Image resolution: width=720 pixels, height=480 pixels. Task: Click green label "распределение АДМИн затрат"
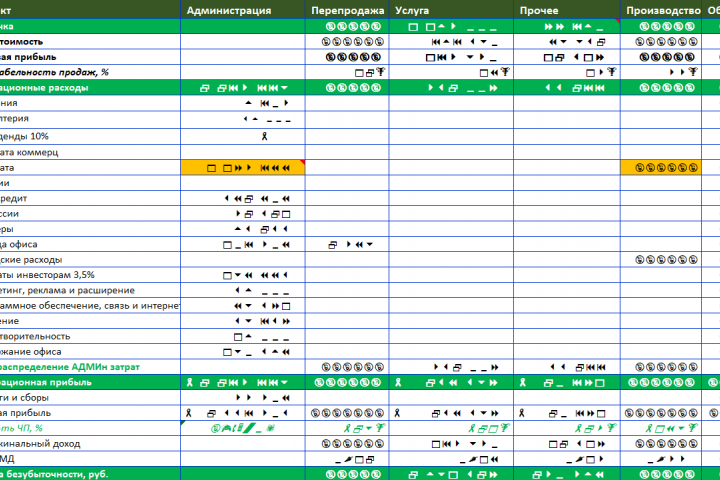(x=70, y=367)
